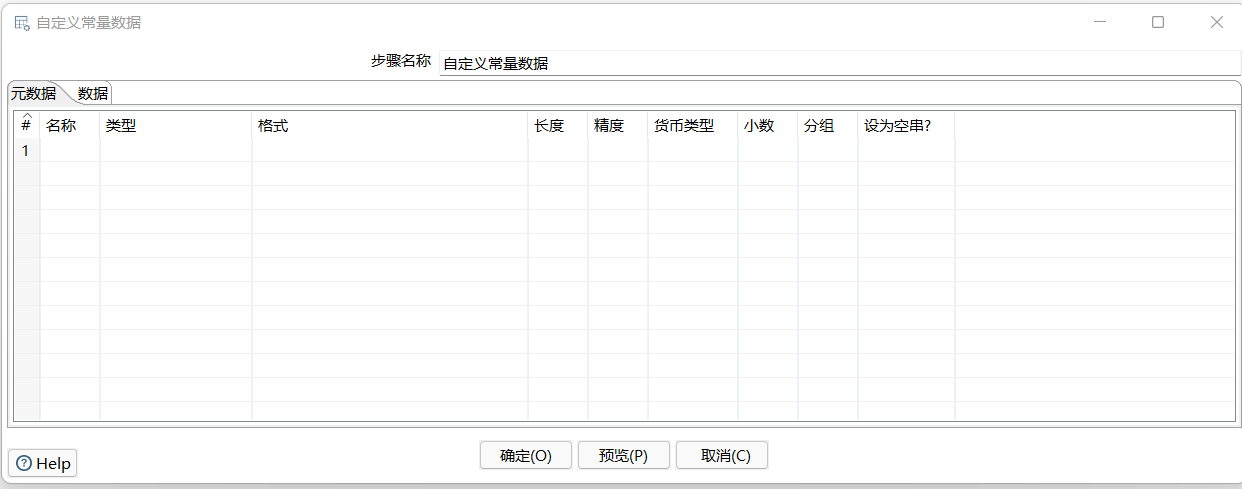The height and width of the screenshot is (489, 1242).
Task: Select row number 1 in the table
Action: (26, 151)
